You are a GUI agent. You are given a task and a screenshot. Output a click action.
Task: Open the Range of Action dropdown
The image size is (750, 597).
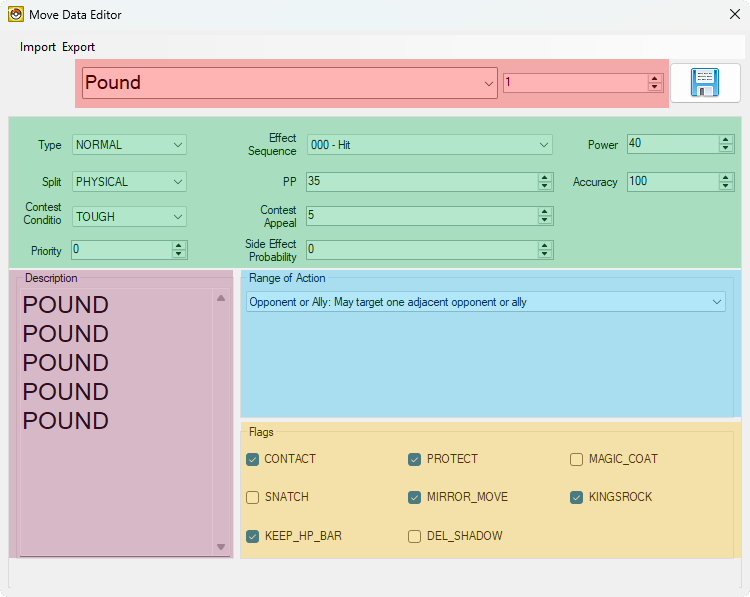click(486, 302)
